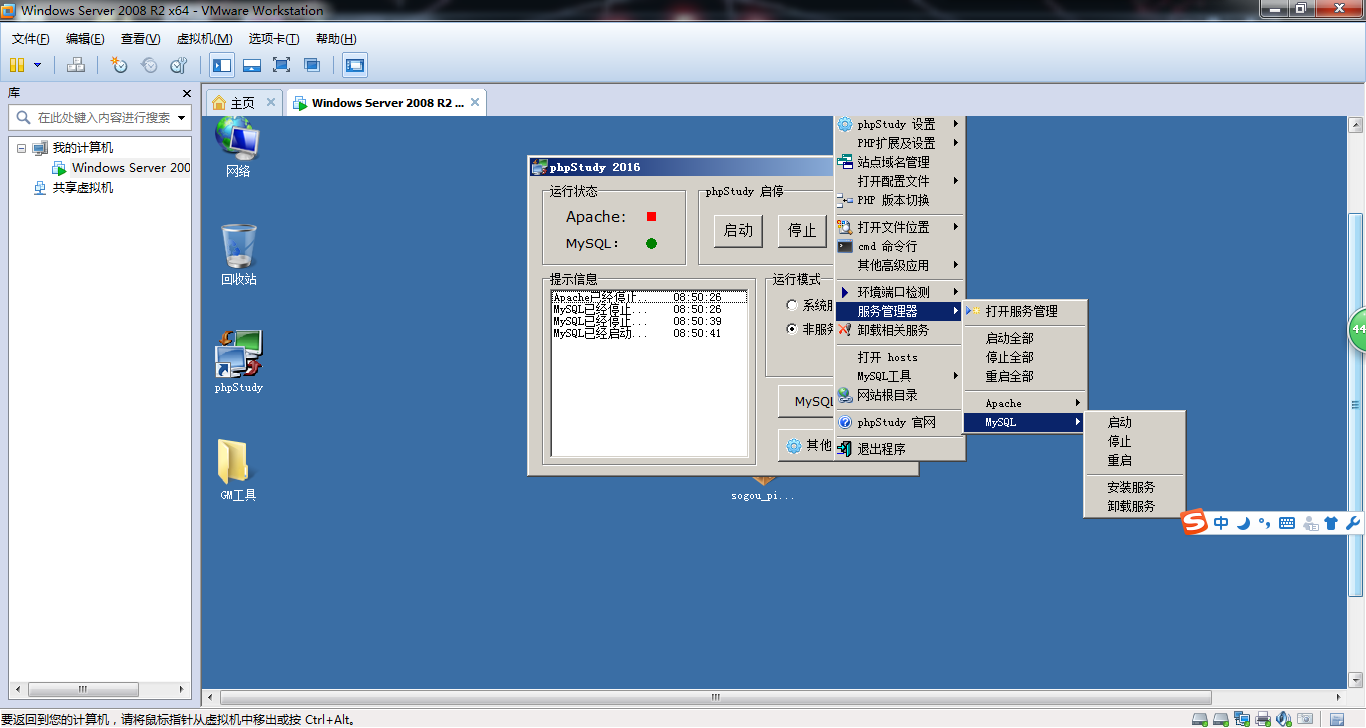Choose 退出程序 to exit phpStudy
This screenshot has width=1366, height=728.
[900, 449]
